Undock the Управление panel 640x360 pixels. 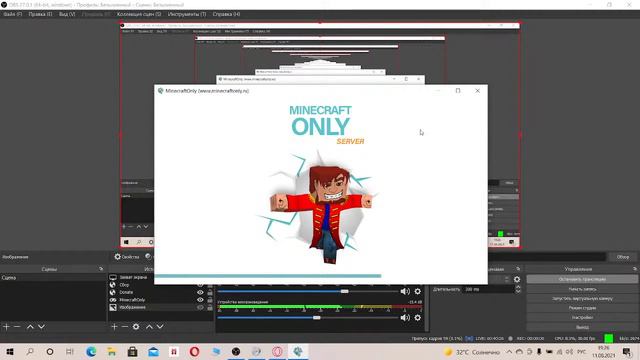635,269
